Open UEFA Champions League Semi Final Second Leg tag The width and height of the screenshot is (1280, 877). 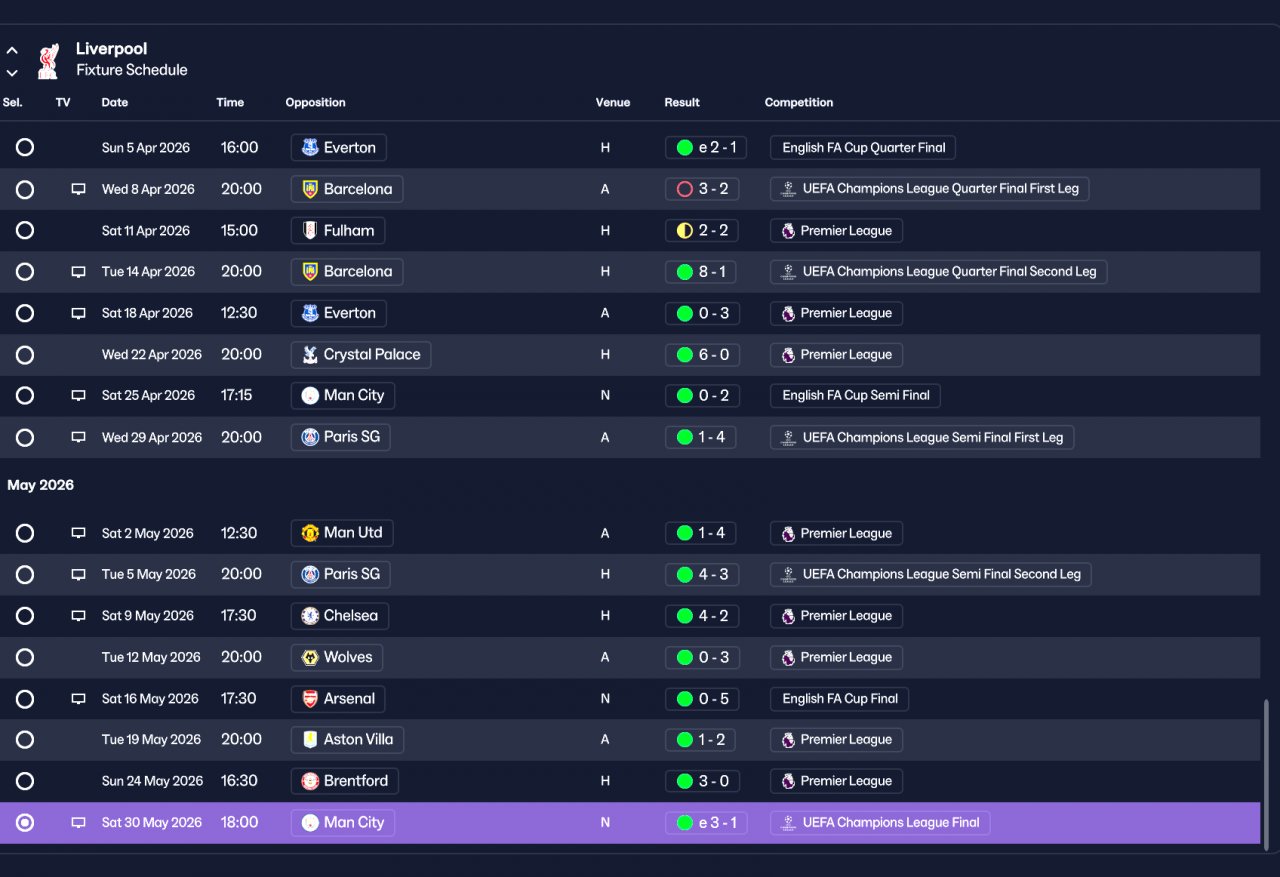click(x=931, y=575)
